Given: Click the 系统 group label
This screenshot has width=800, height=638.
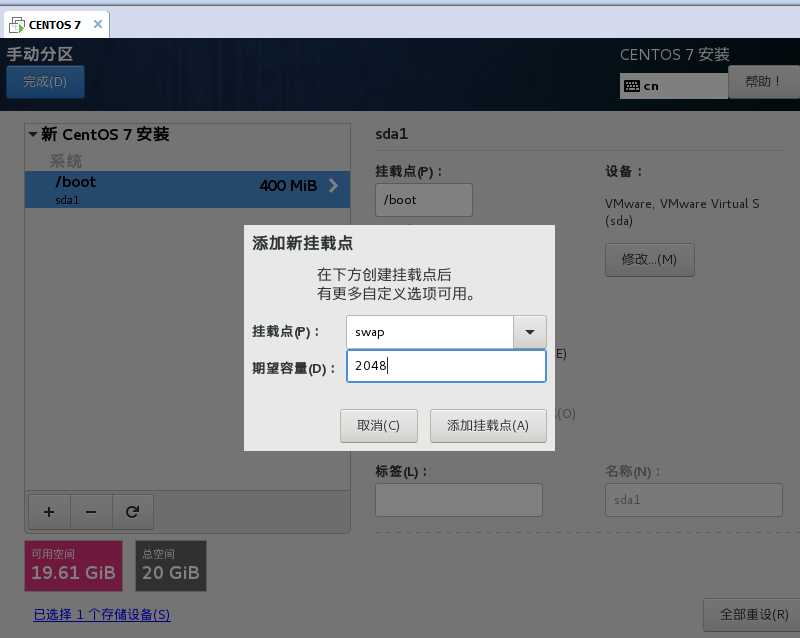Looking at the screenshot, I should [65, 161].
